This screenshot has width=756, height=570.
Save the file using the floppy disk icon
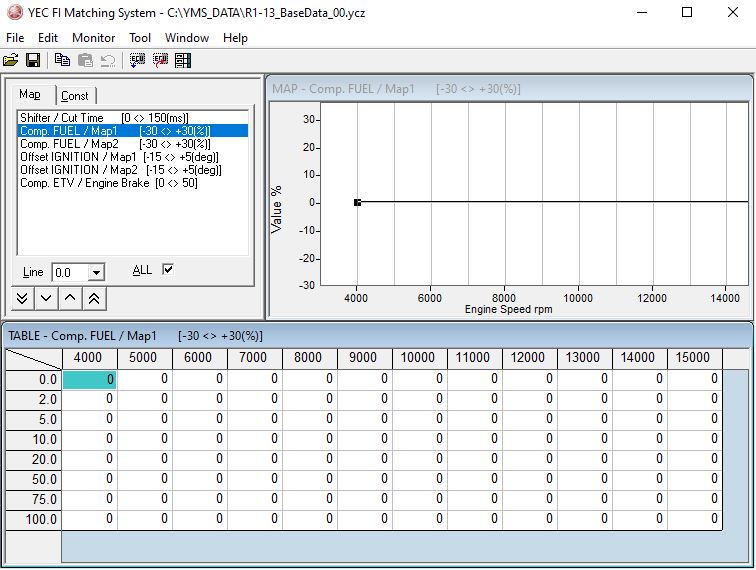(x=33, y=60)
